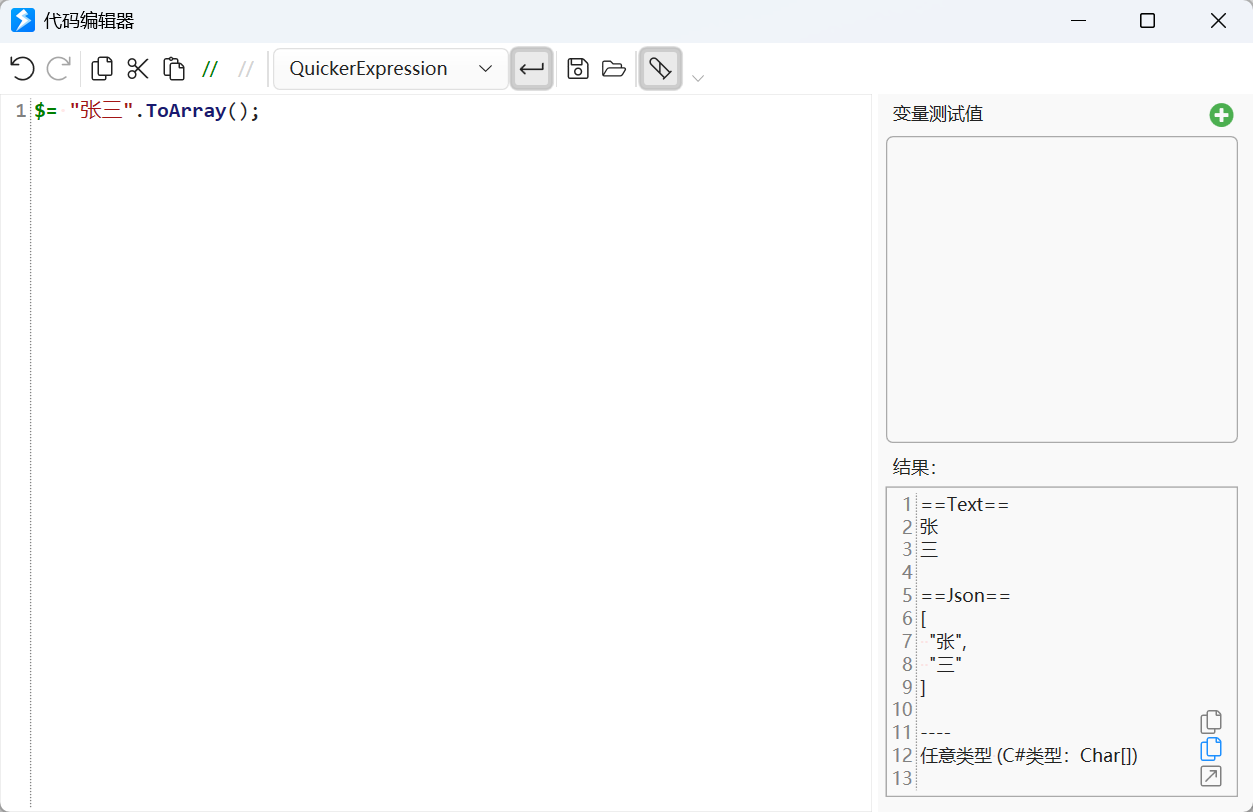Viewport: 1253px width, 812px height.
Task: Expand the toolbar overflow chevron
Action: point(698,78)
